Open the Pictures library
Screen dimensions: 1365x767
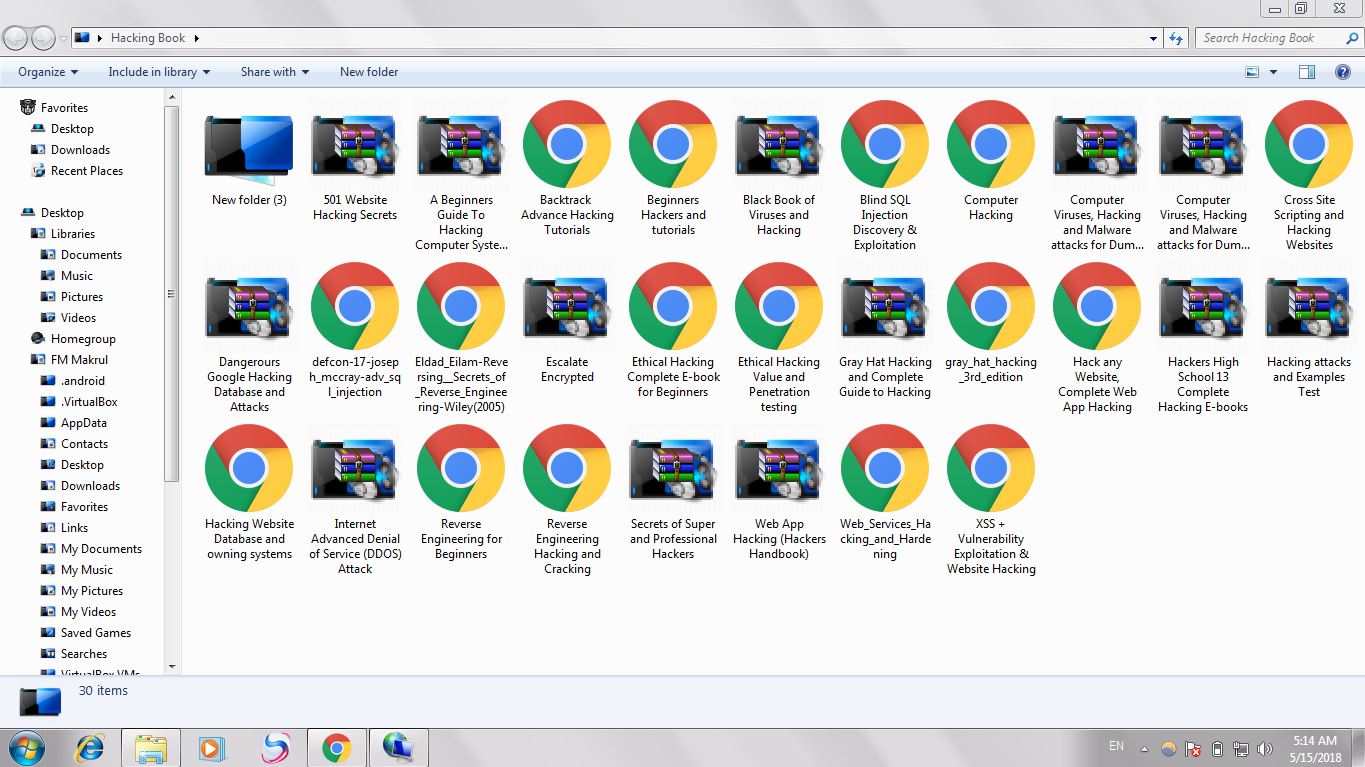click(x=71, y=297)
